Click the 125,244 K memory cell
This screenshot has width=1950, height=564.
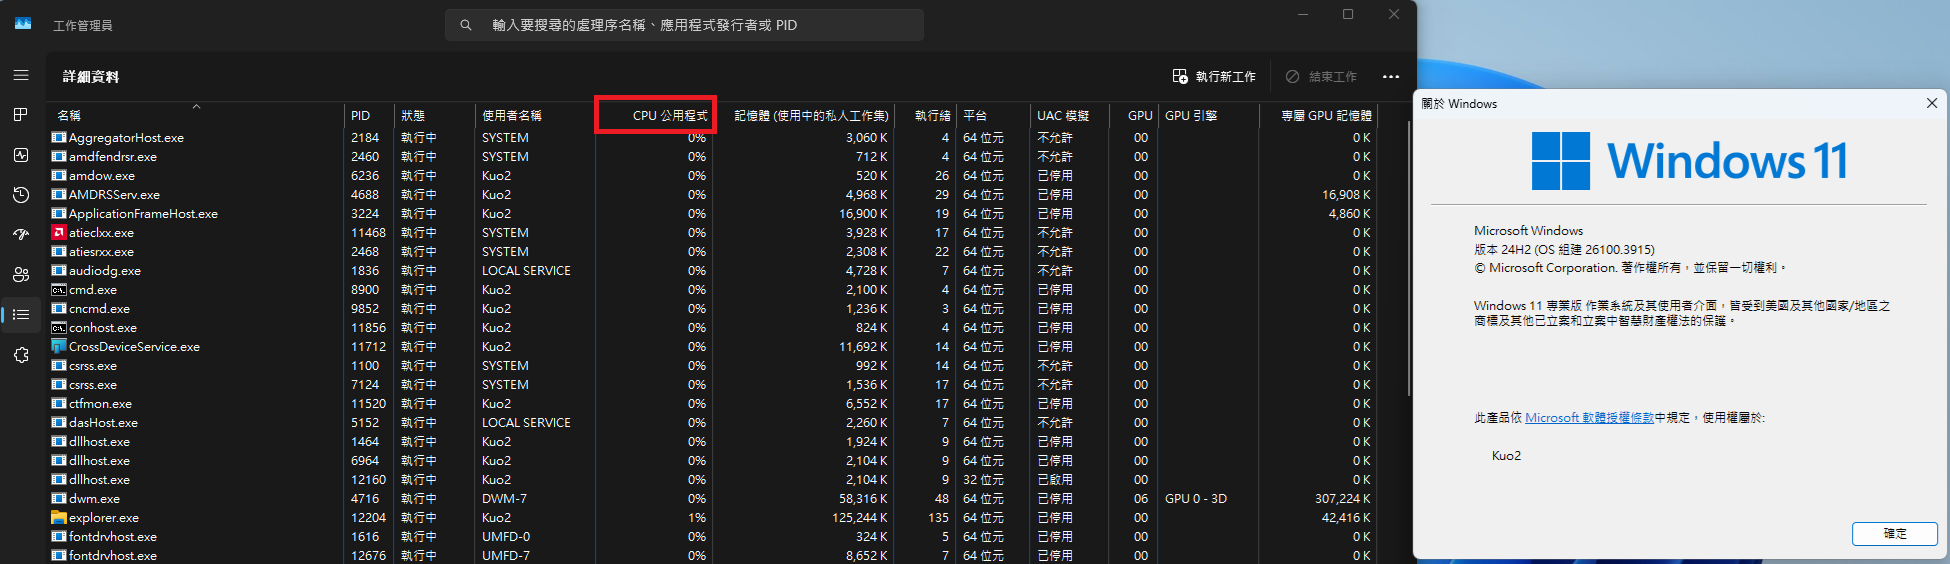pyautogui.click(x=859, y=517)
